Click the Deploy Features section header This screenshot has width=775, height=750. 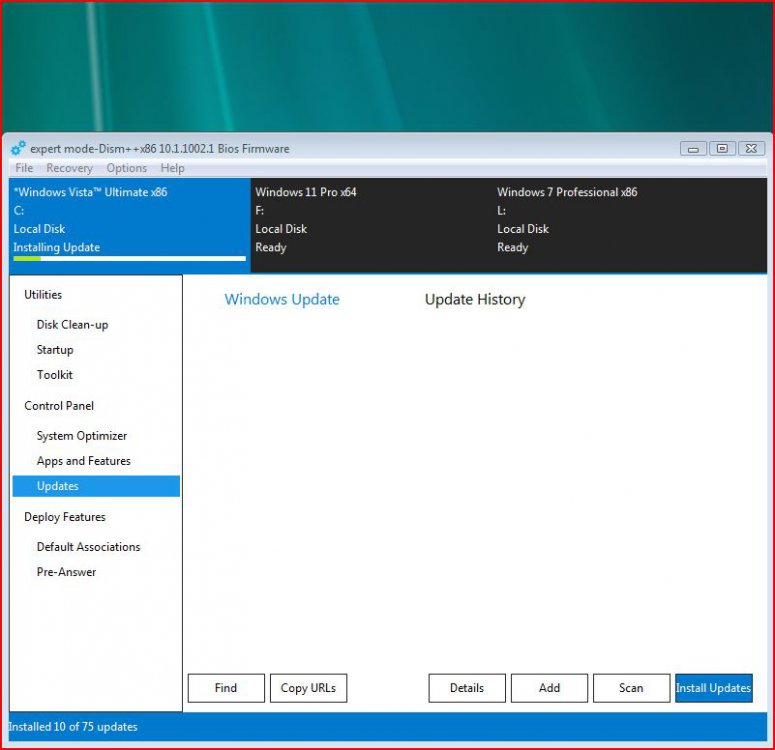[65, 517]
